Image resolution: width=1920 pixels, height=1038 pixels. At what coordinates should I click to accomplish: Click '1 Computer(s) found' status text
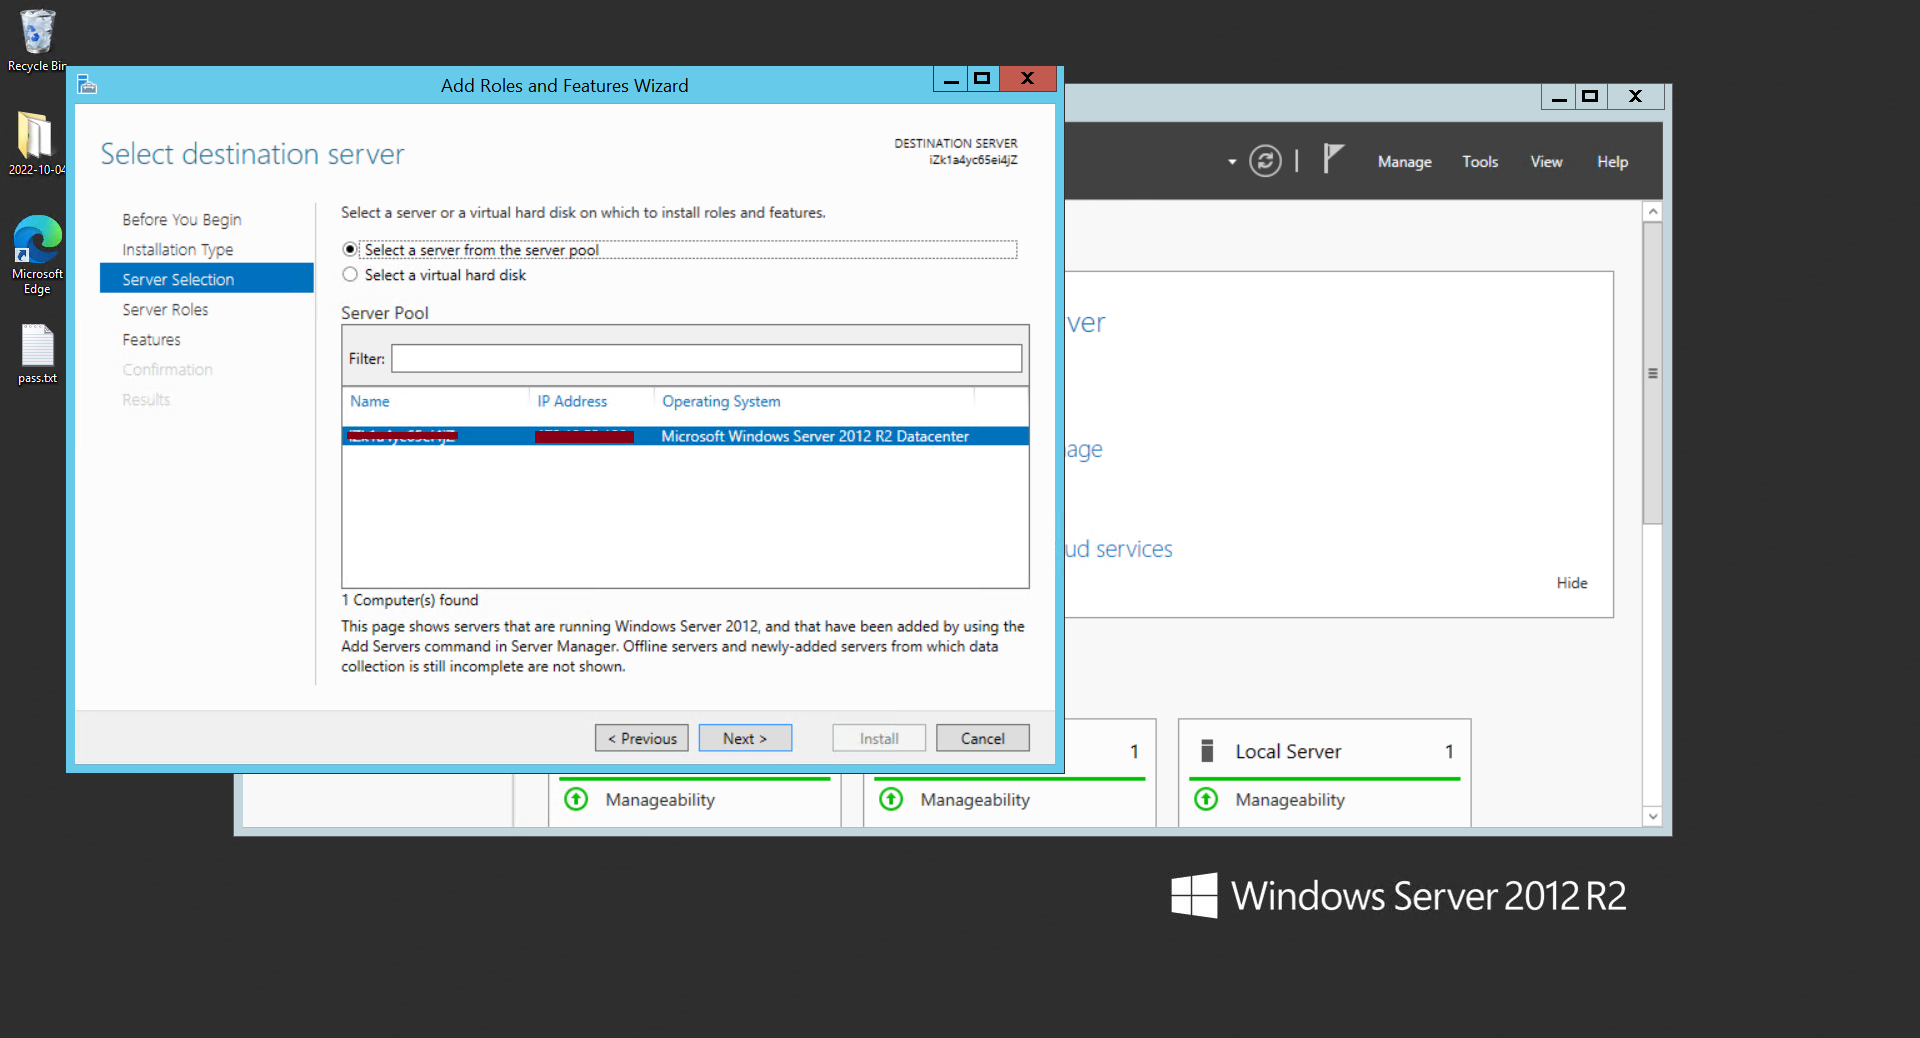(x=410, y=600)
